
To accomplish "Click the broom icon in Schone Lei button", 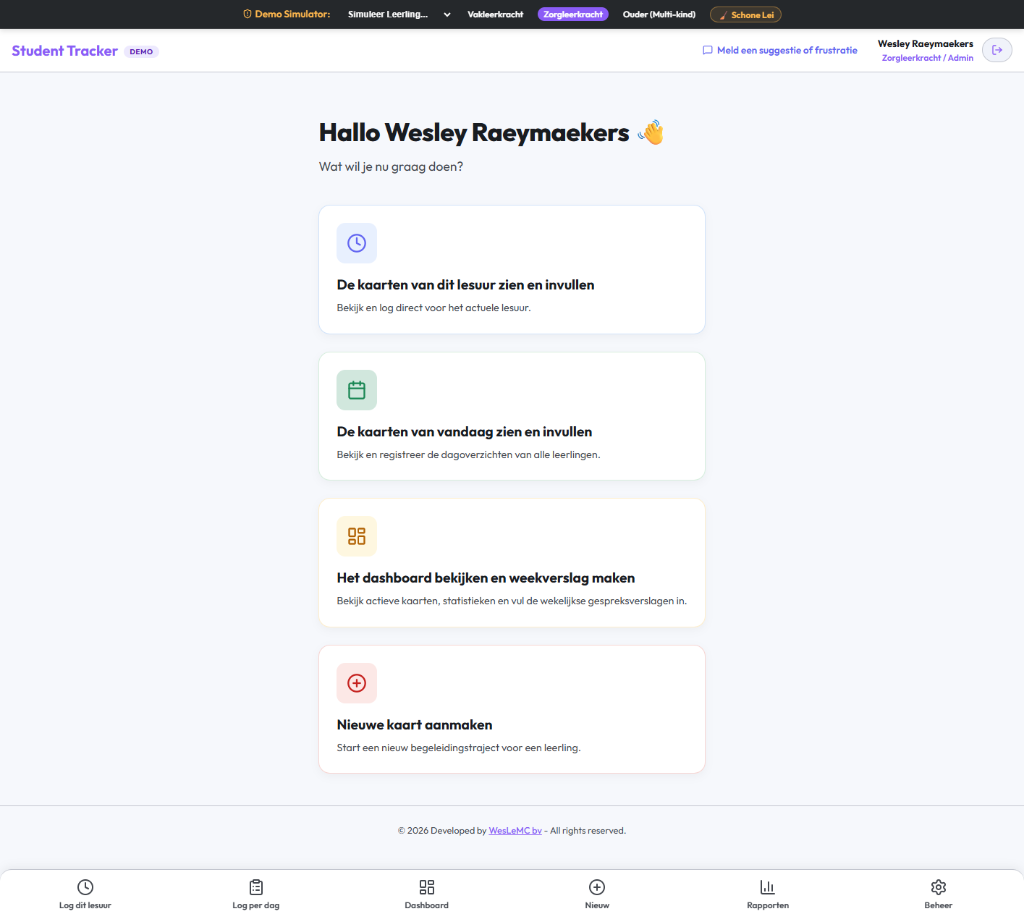I will (723, 15).
